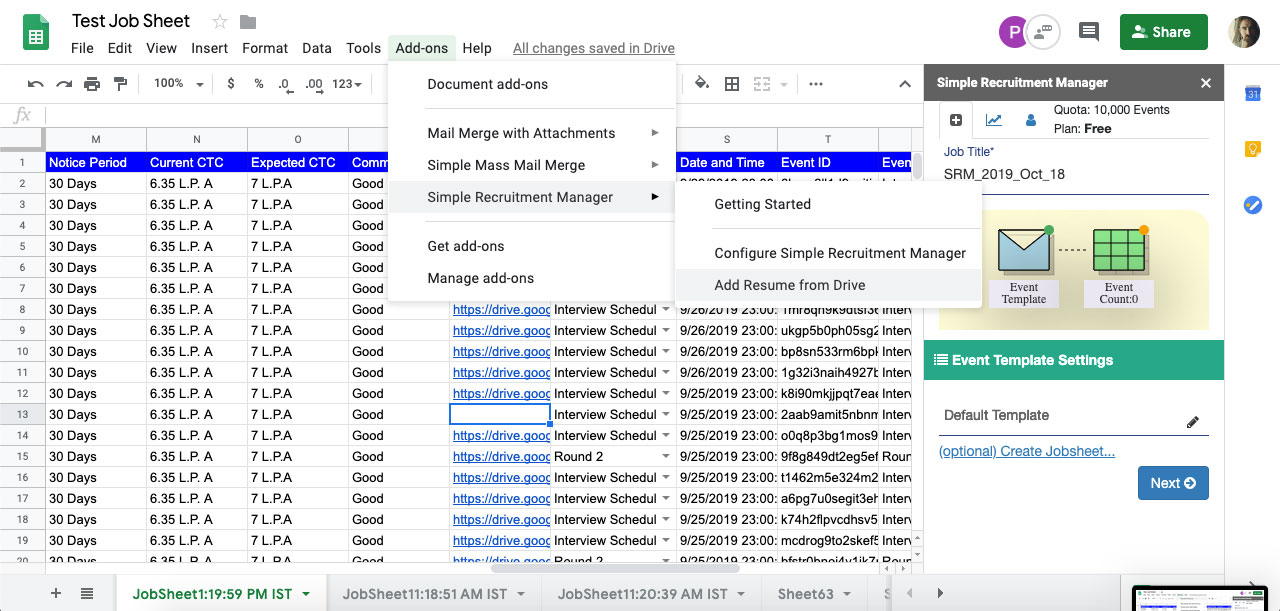This screenshot has height=611, width=1280.
Task: Open the Google Tasks side panel
Action: click(x=1251, y=204)
